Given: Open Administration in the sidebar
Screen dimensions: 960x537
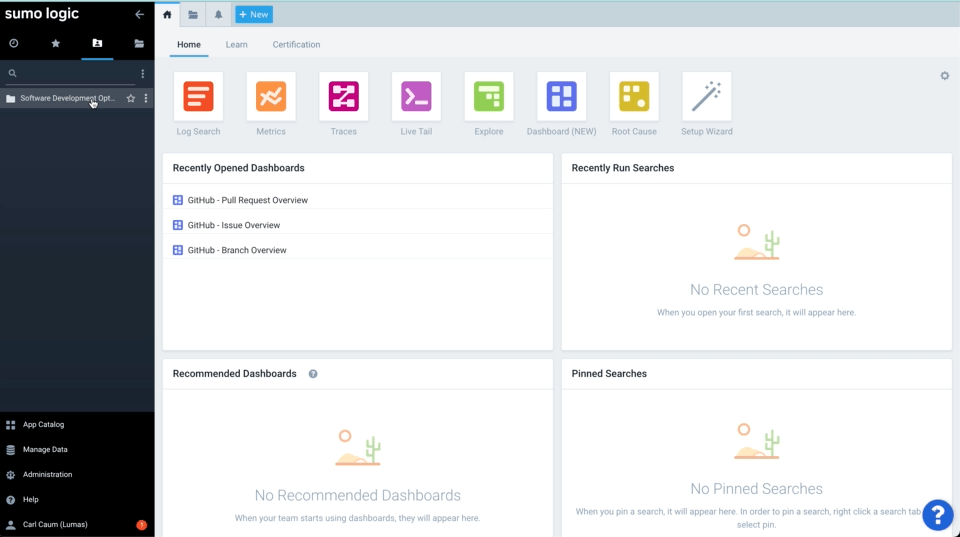Looking at the screenshot, I should tap(48, 475).
